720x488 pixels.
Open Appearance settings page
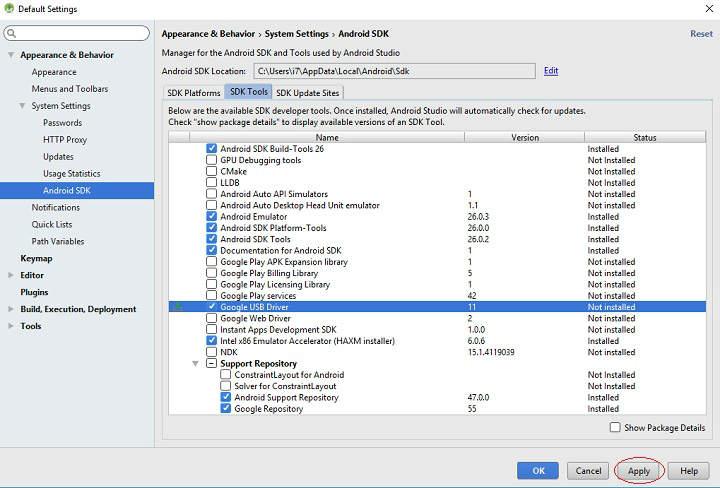pos(54,72)
